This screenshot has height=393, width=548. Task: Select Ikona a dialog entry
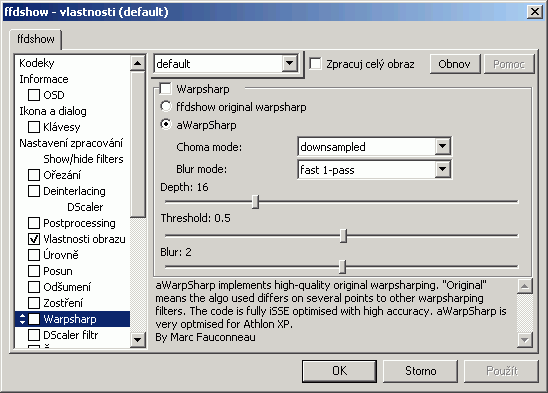(x=53, y=111)
